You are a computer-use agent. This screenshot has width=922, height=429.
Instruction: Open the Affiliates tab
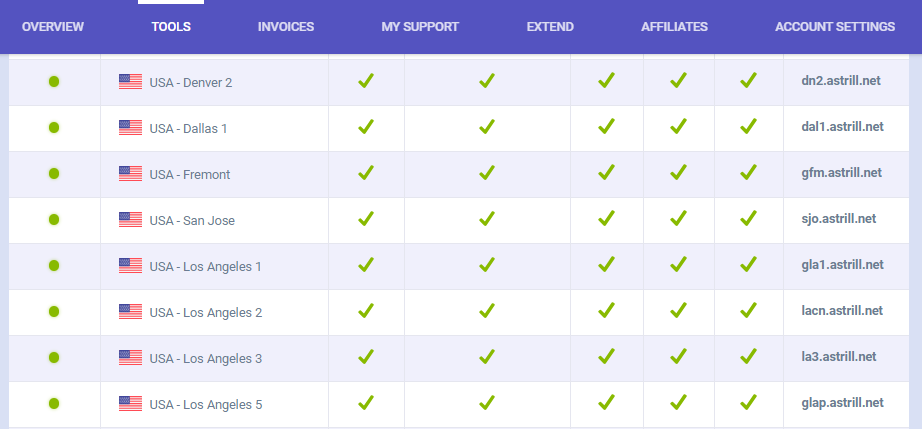coord(674,27)
